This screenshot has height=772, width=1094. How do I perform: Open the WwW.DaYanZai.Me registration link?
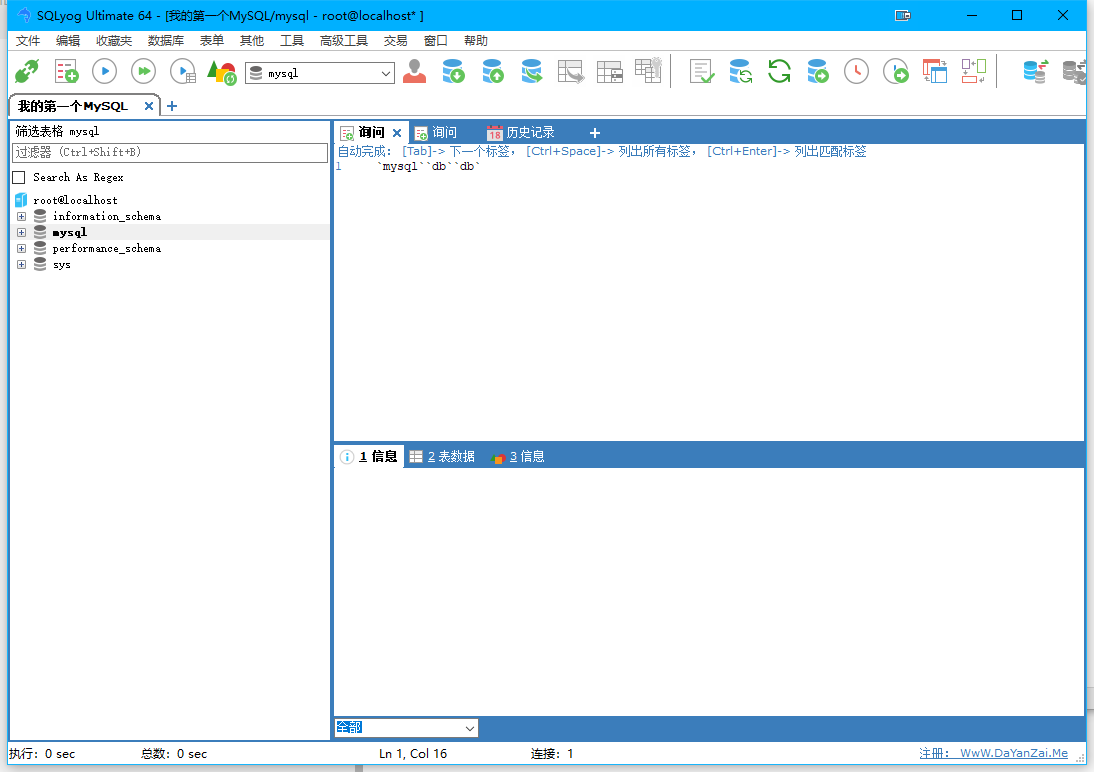click(x=1014, y=753)
